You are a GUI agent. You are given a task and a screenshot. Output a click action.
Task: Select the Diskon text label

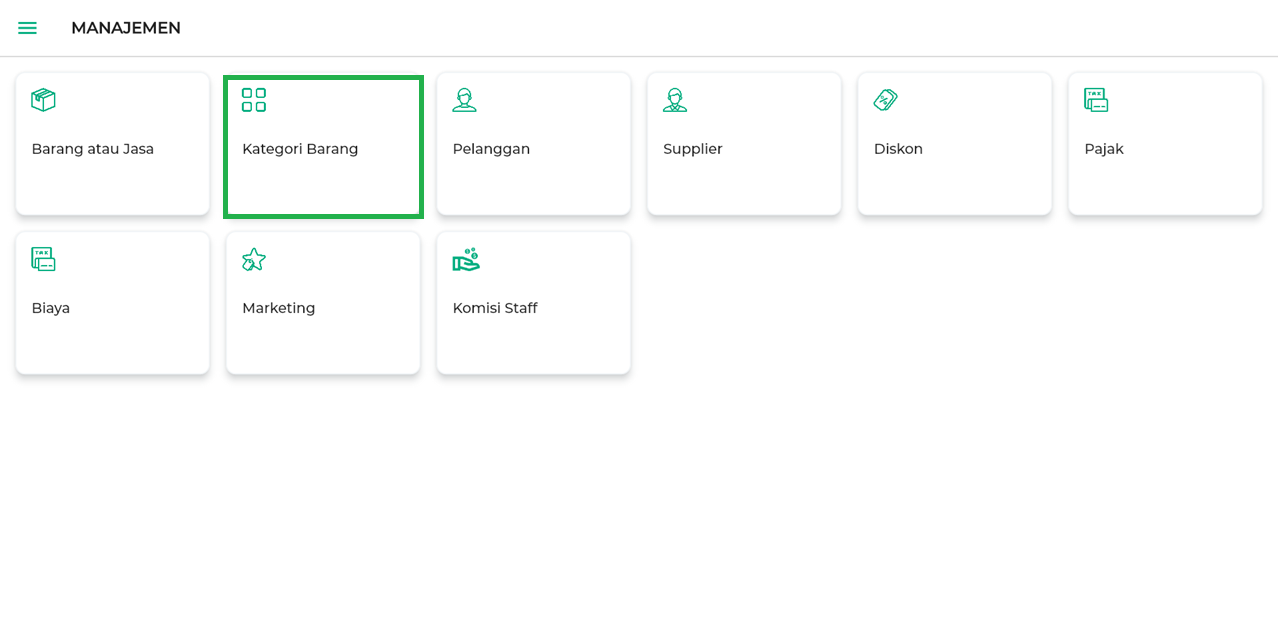point(898,149)
